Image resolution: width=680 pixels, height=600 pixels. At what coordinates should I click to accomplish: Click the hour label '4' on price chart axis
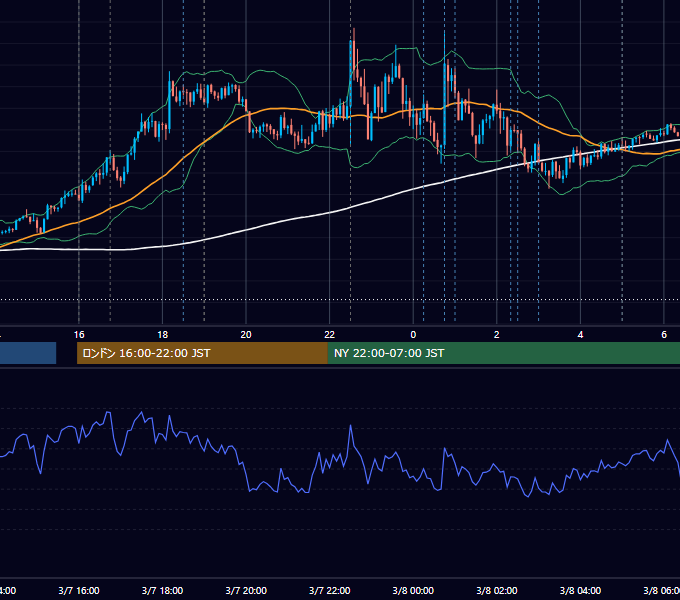coord(580,335)
